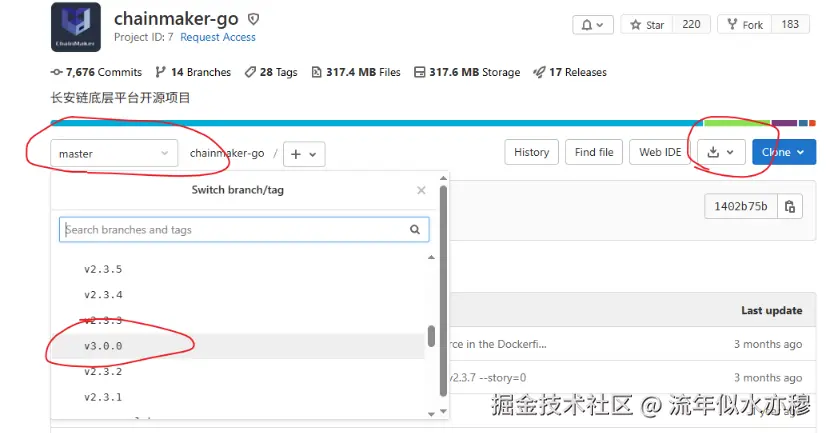Click the purple language bar segment

(x=784, y=123)
